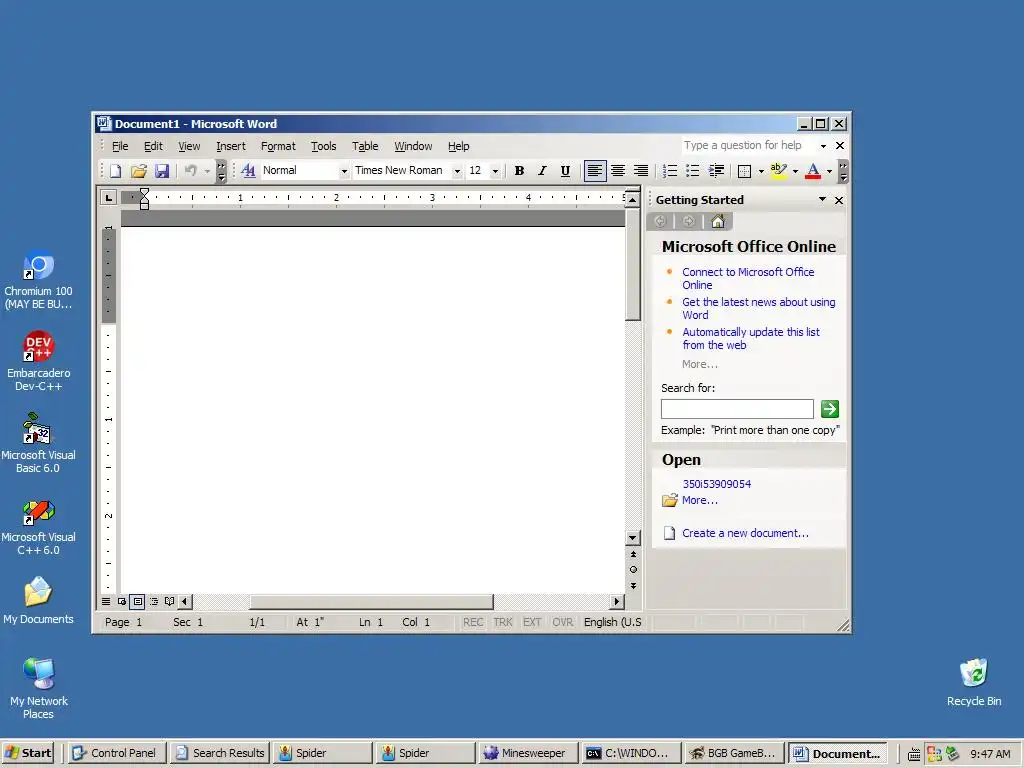Click the Type a question for help box
This screenshot has height=768, width=1024.
[x=748, y=146]
